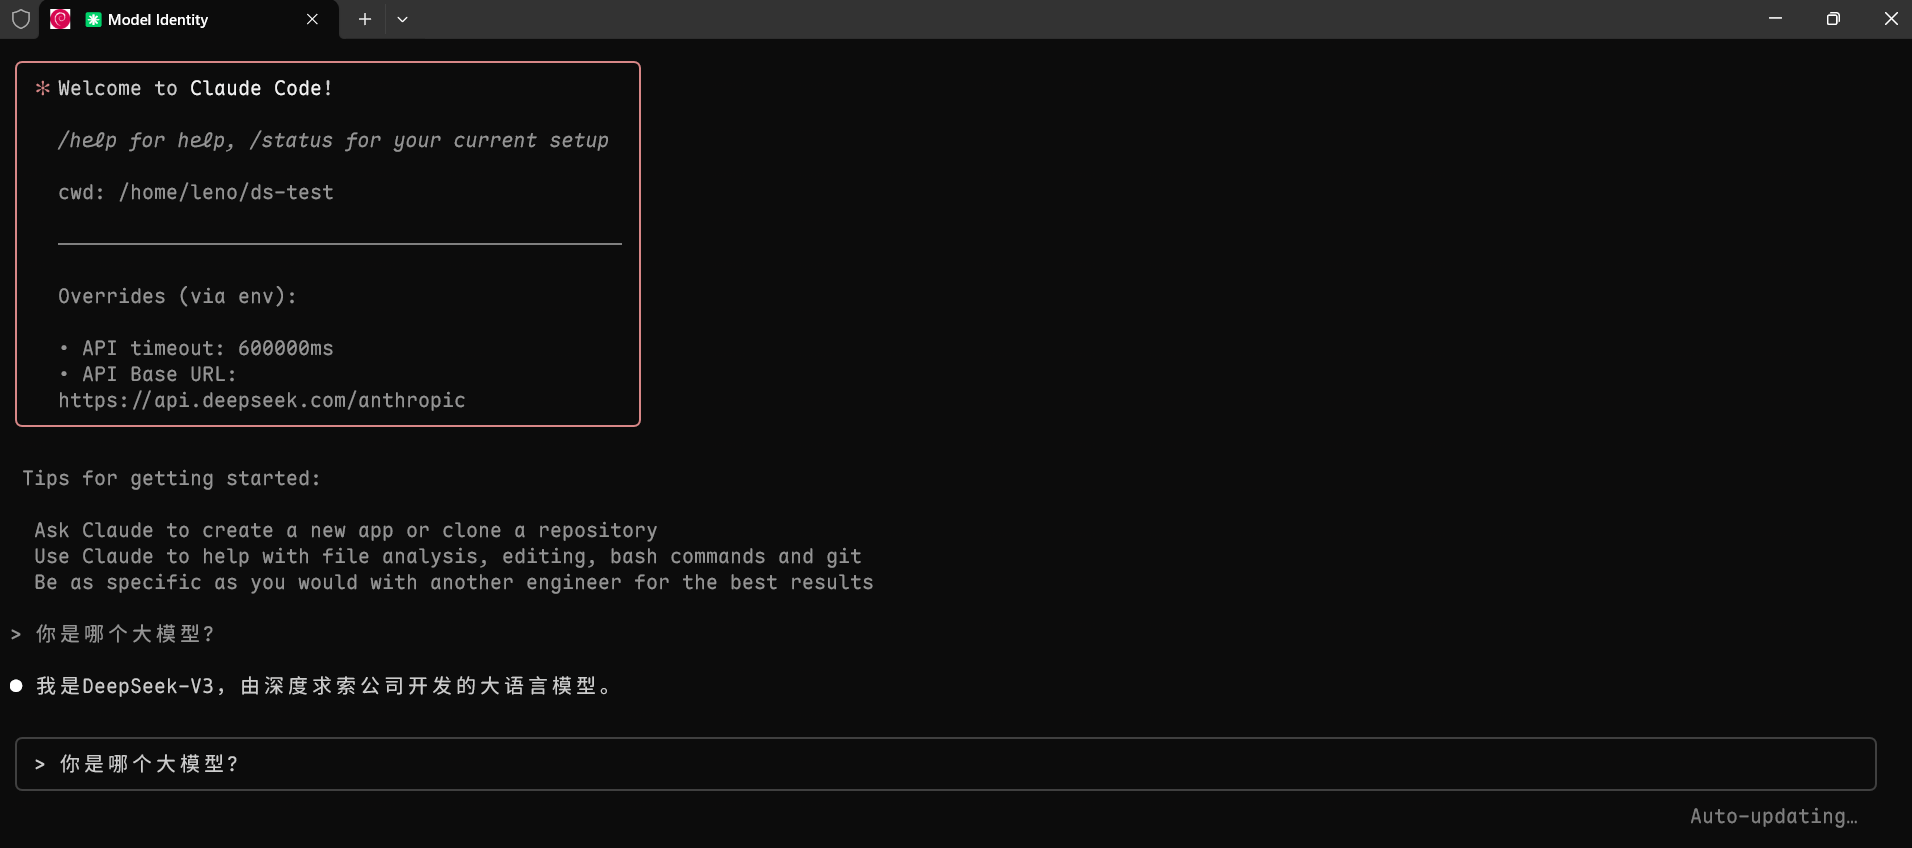Click the orange Claude asterisk logo
Screen dimensions: 1912x848
point(42,88)
